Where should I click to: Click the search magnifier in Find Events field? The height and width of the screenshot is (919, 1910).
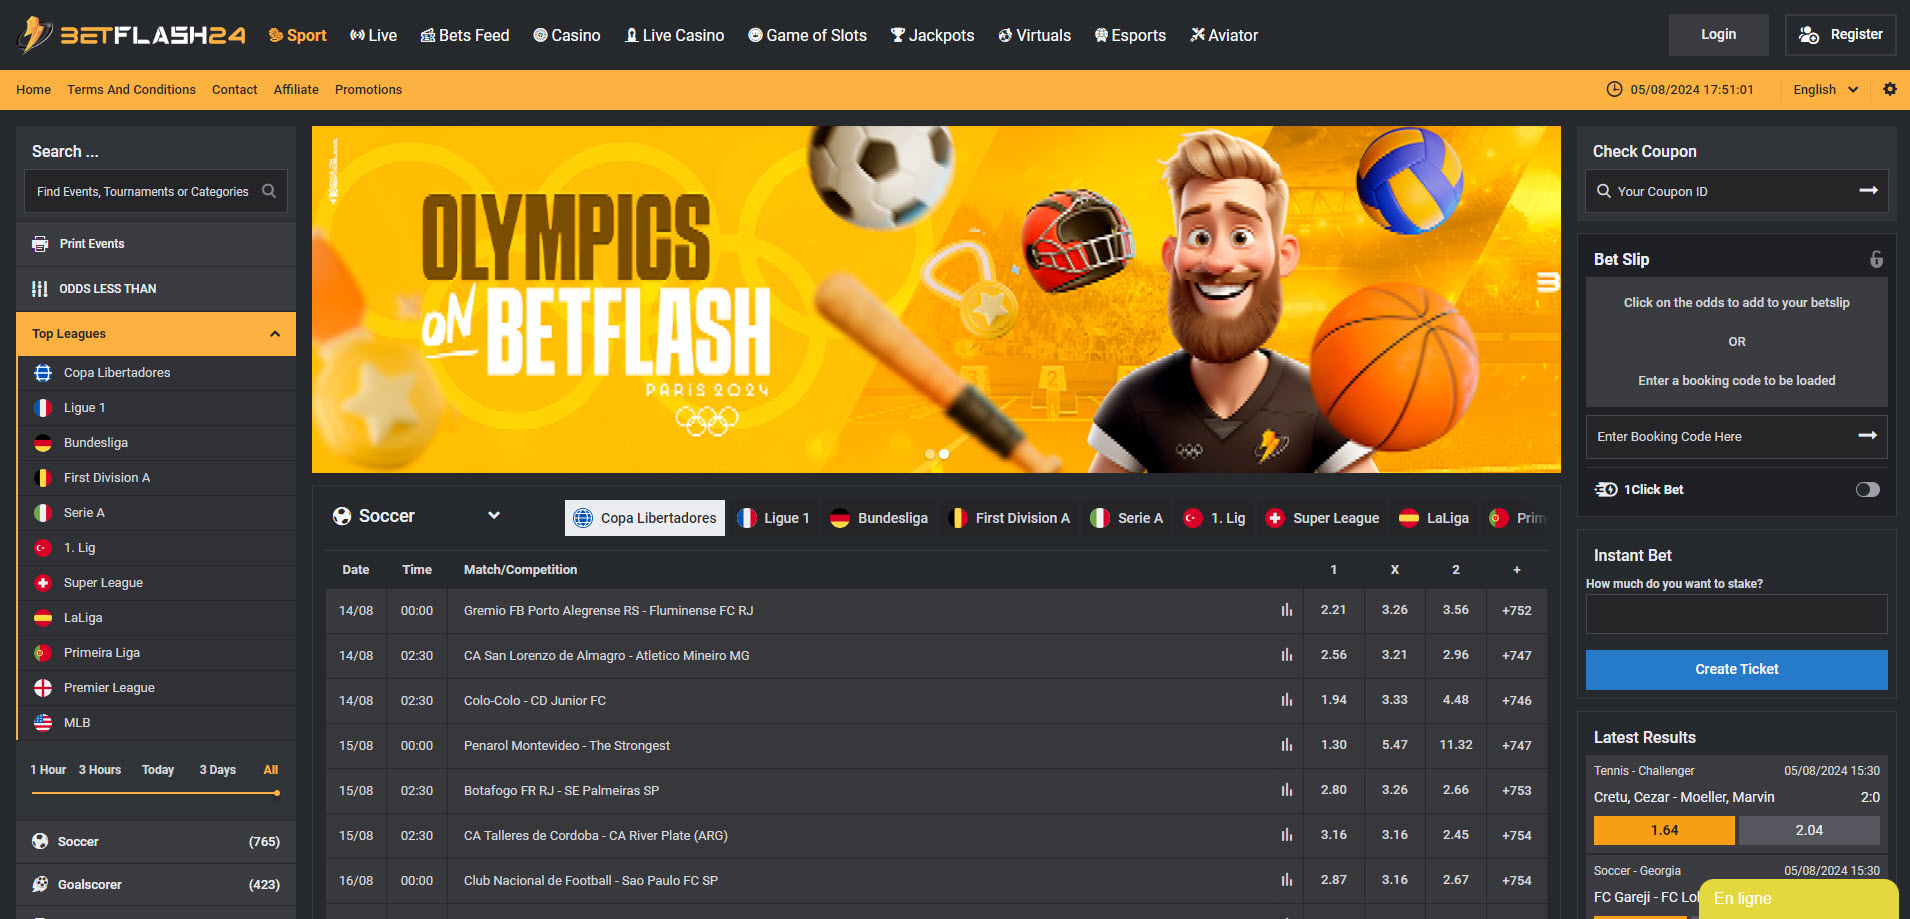[269, 191]
